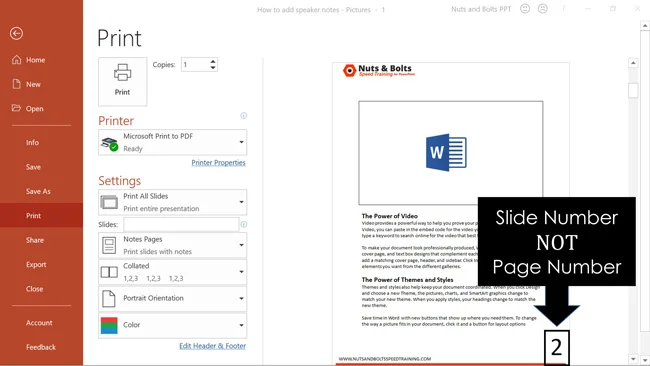Open Edit Header & Footer link
The width and height of the screenshot is (650, 366).
[213, 346]
